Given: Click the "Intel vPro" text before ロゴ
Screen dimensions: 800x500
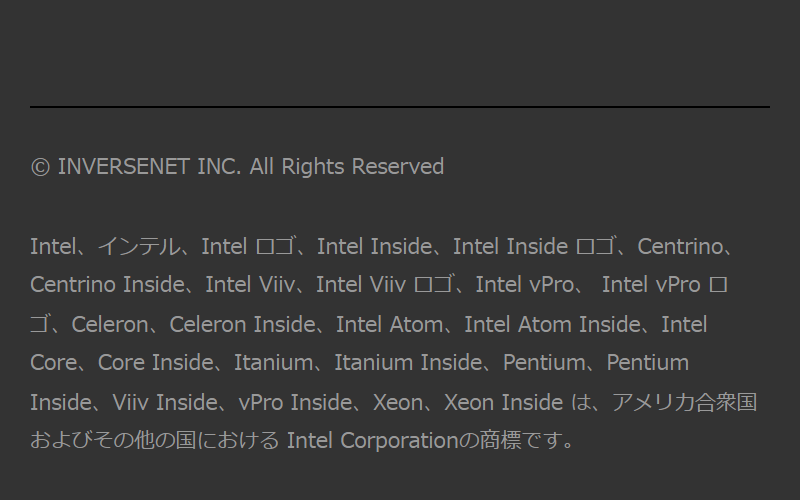Looking at the screenshot, I should pos(651,285).
